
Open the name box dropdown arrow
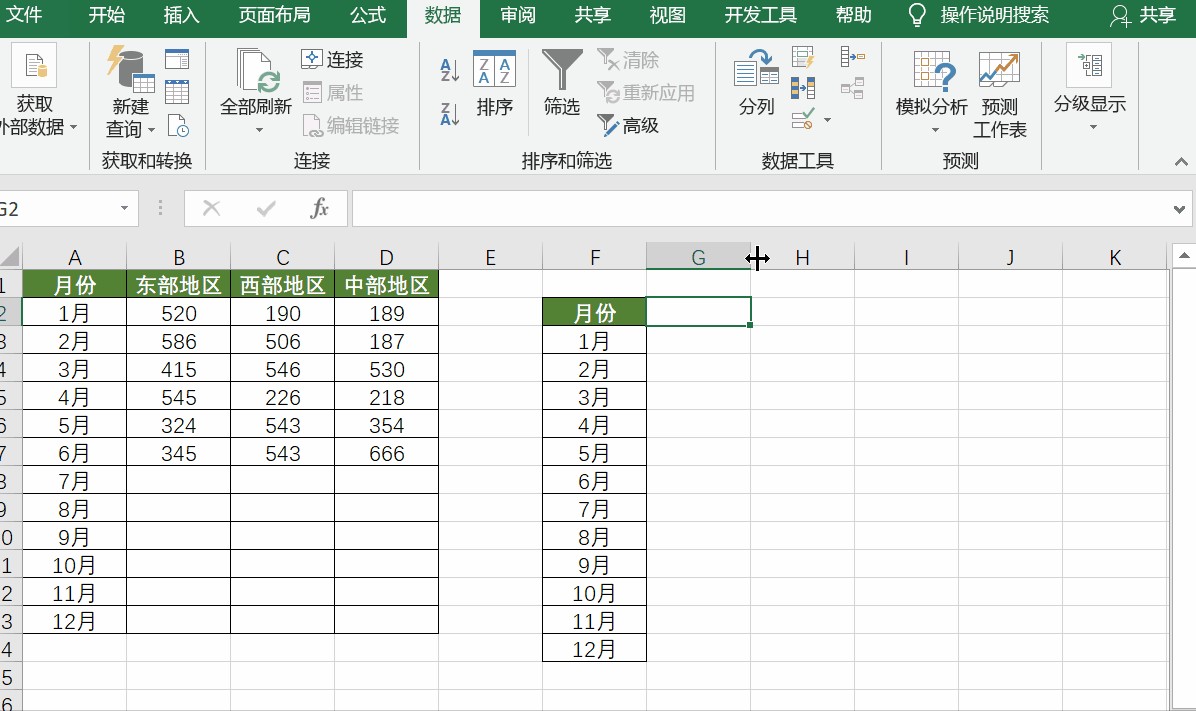point(124,208)
